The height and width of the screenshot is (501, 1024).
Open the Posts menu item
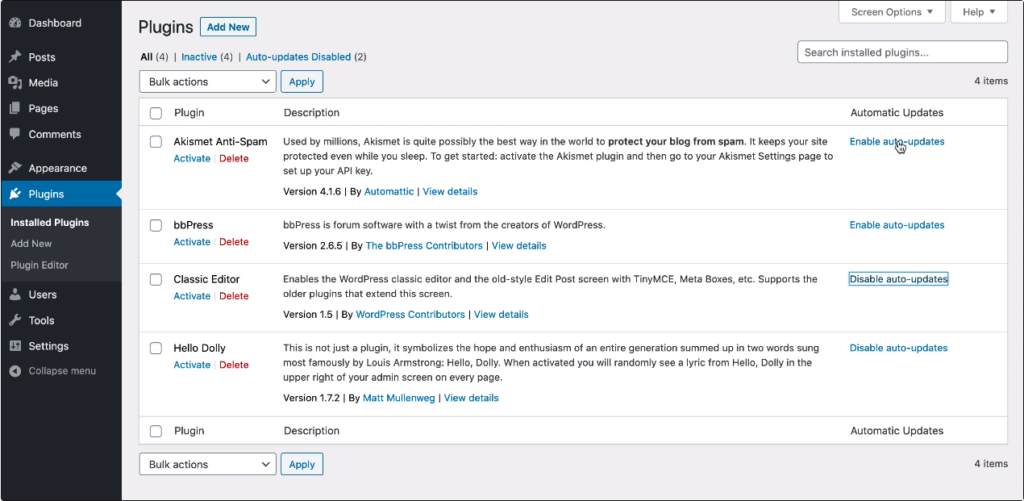click(x=42, y=57)
